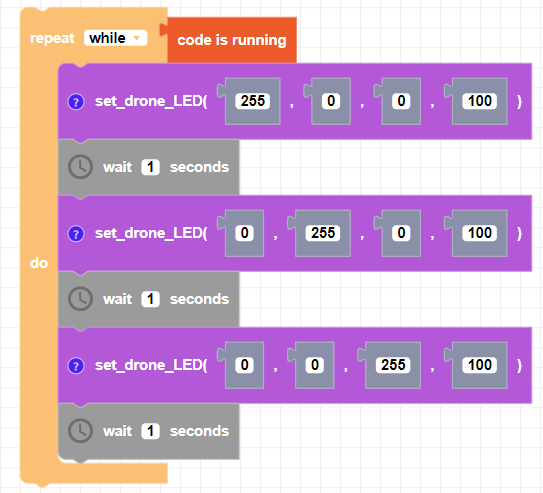Edit the 255 blue value in third LED block
Viewport: 543px width, 493px height.
[393, 365]
